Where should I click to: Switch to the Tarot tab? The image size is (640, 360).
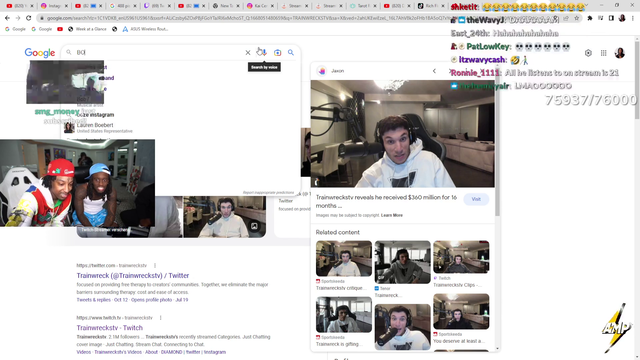[361, 6]
